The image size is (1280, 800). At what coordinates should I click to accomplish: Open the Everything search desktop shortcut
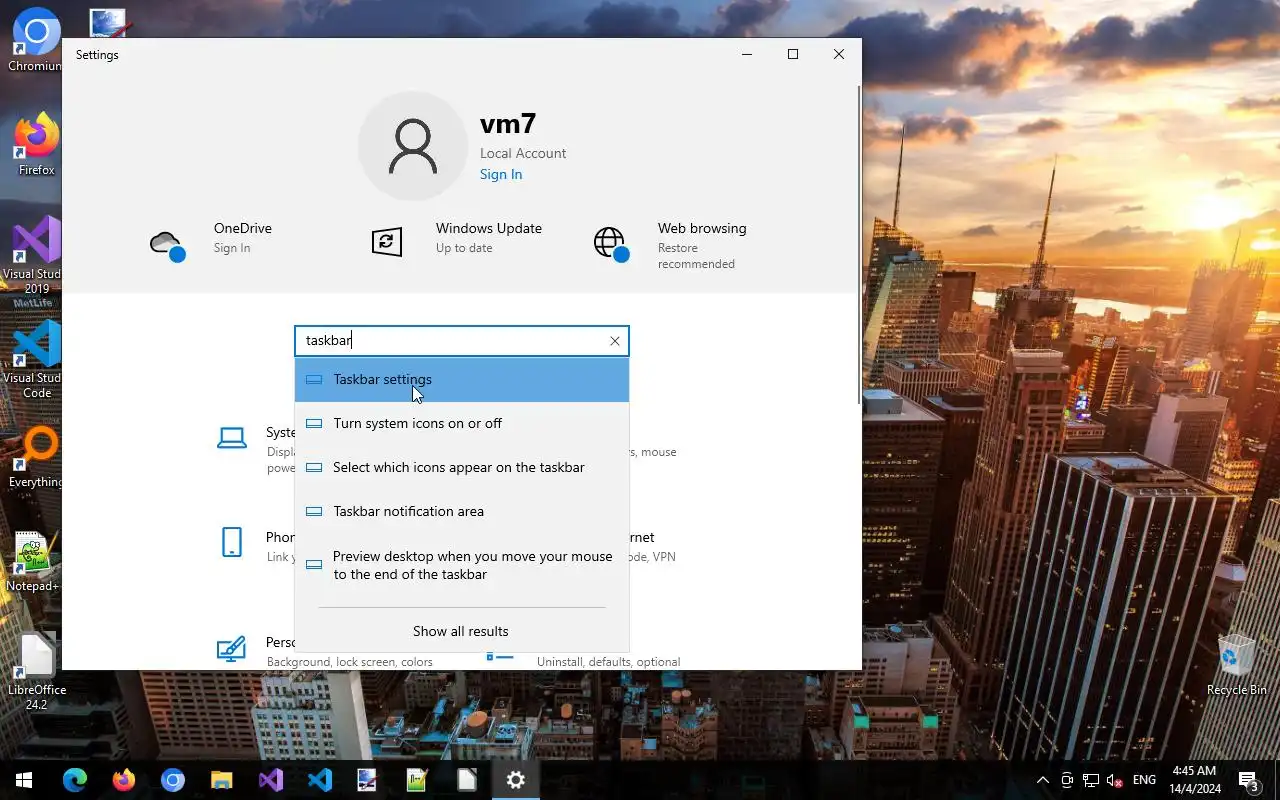coord(36,458)
